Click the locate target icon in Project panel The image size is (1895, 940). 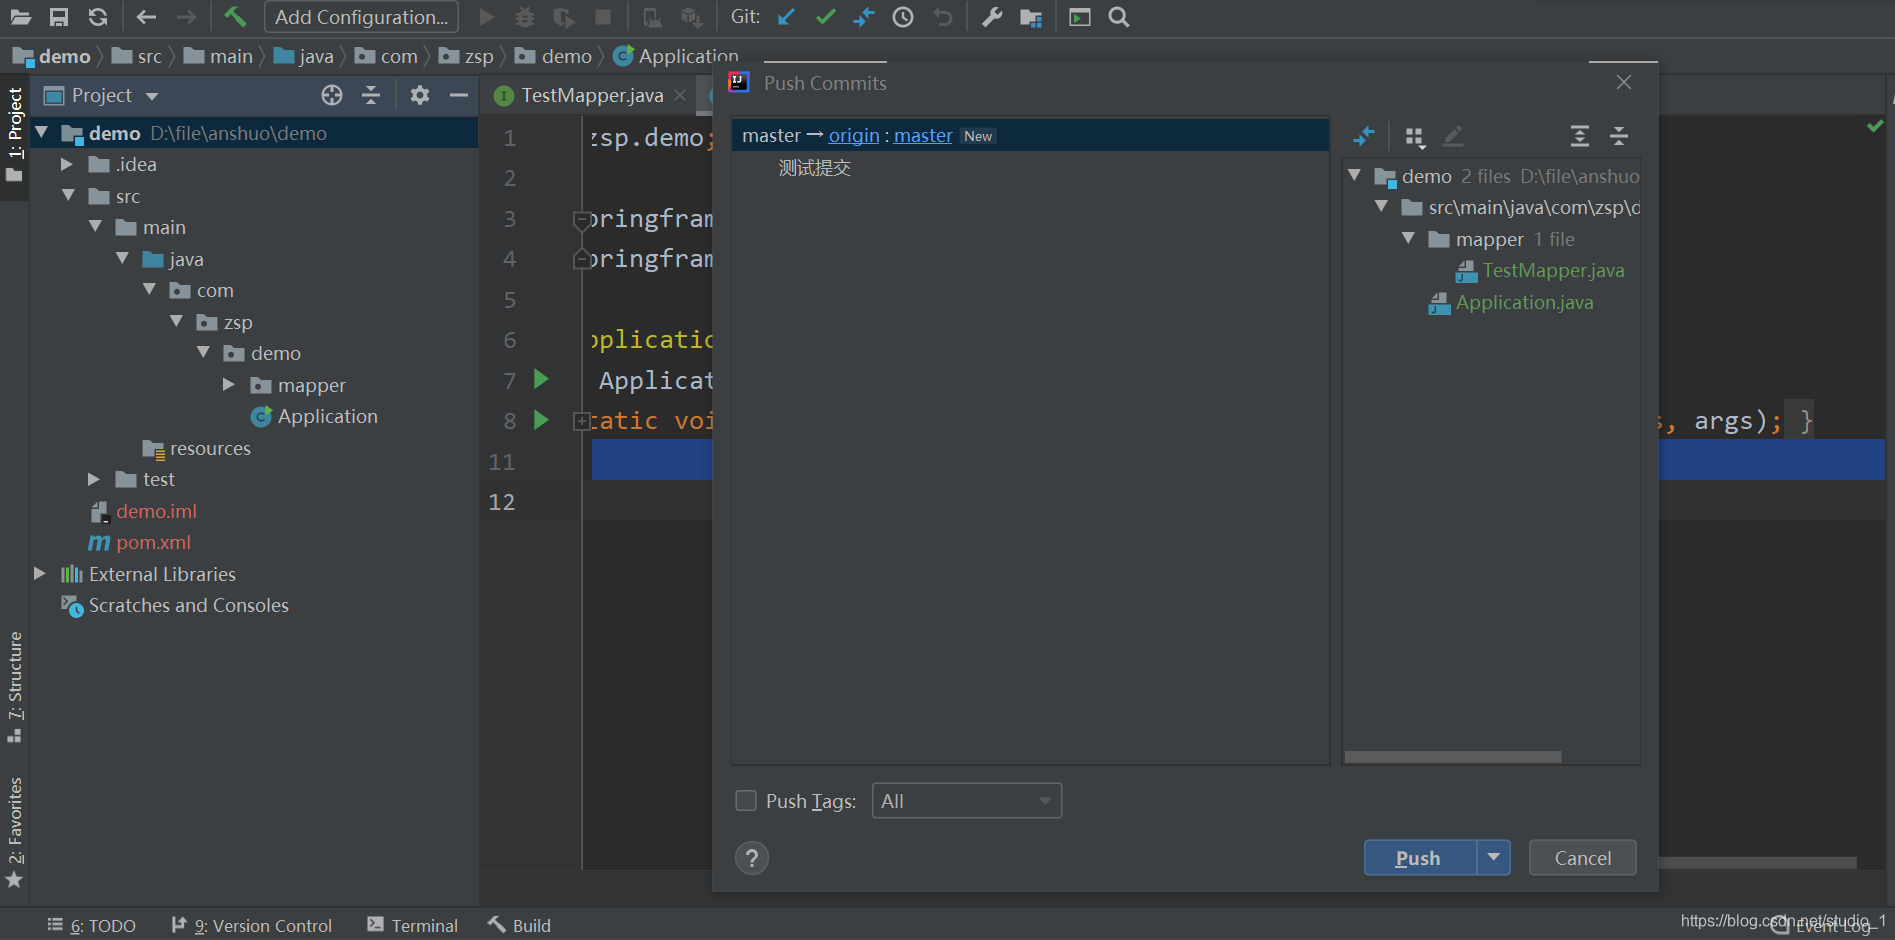tap(332, 95)
